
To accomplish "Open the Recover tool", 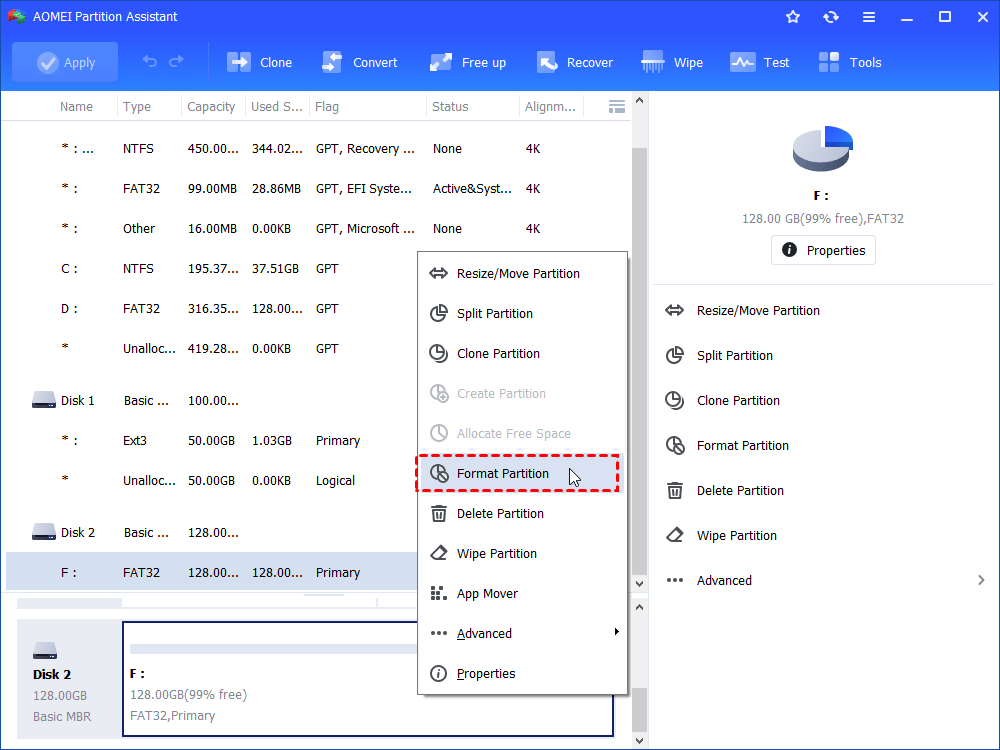I will click(x=575, y=62).
